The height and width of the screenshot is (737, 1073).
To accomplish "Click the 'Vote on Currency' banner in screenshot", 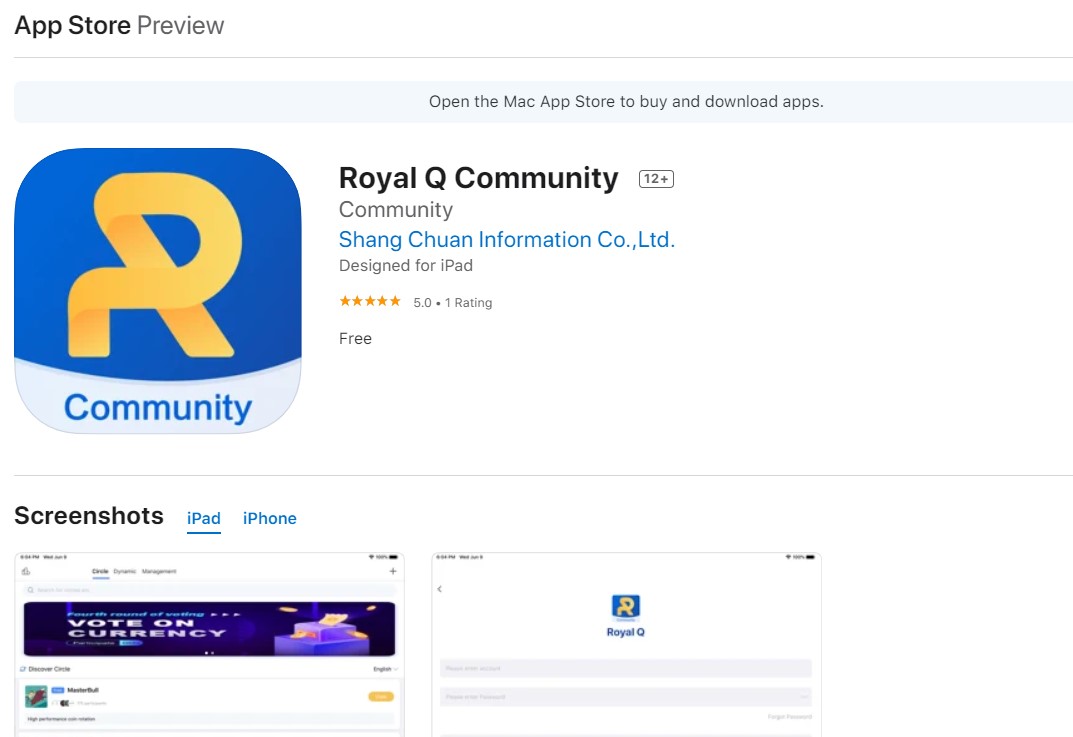I will click(209, 629).
